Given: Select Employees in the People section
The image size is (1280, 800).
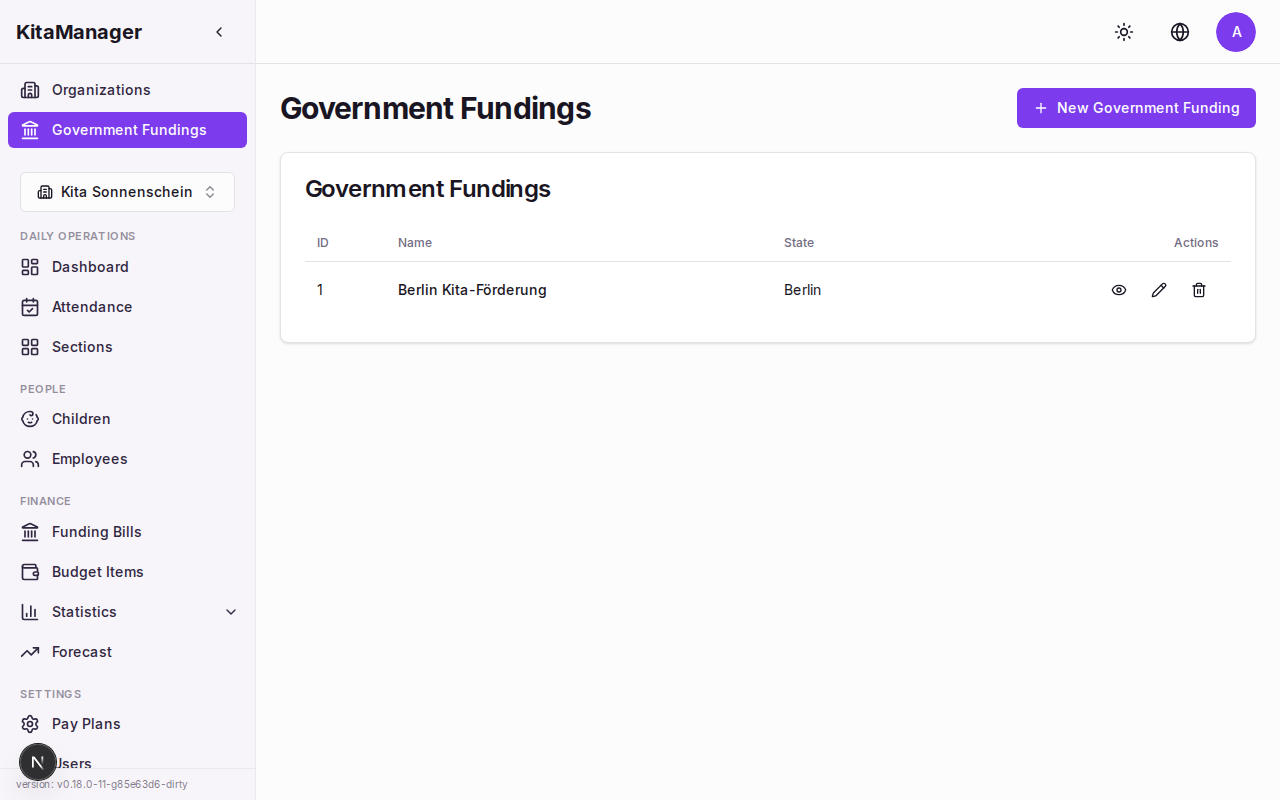Looking at the screenshot, I should (x=89, y=459).
